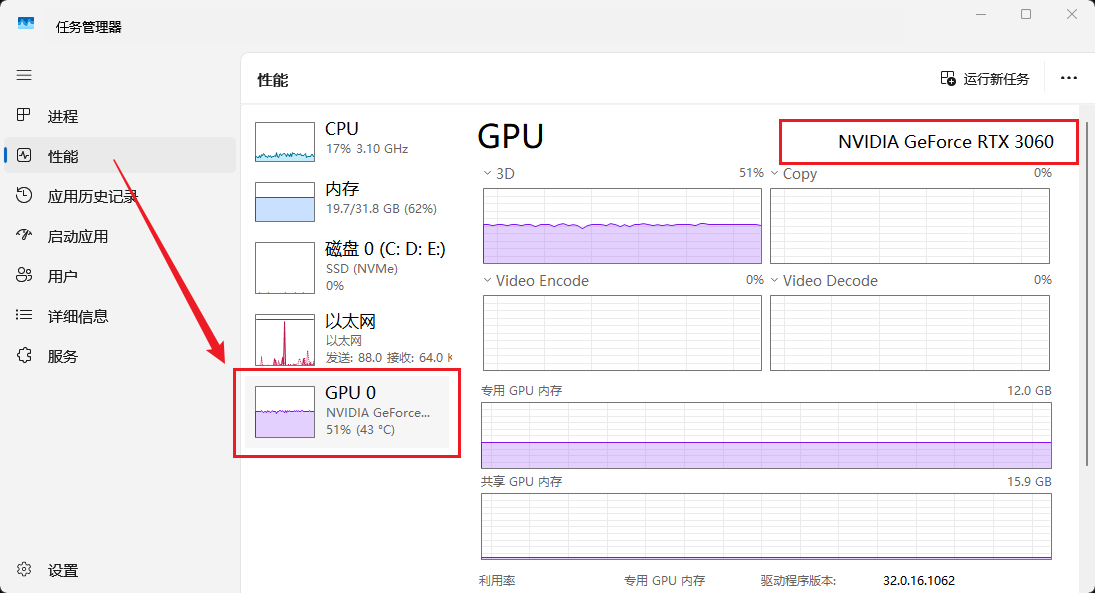This screenshot has height=593, width=1095.
Task: Click the '发送: 88.0 接收: 64.0' network text
Action: (388, 358)
